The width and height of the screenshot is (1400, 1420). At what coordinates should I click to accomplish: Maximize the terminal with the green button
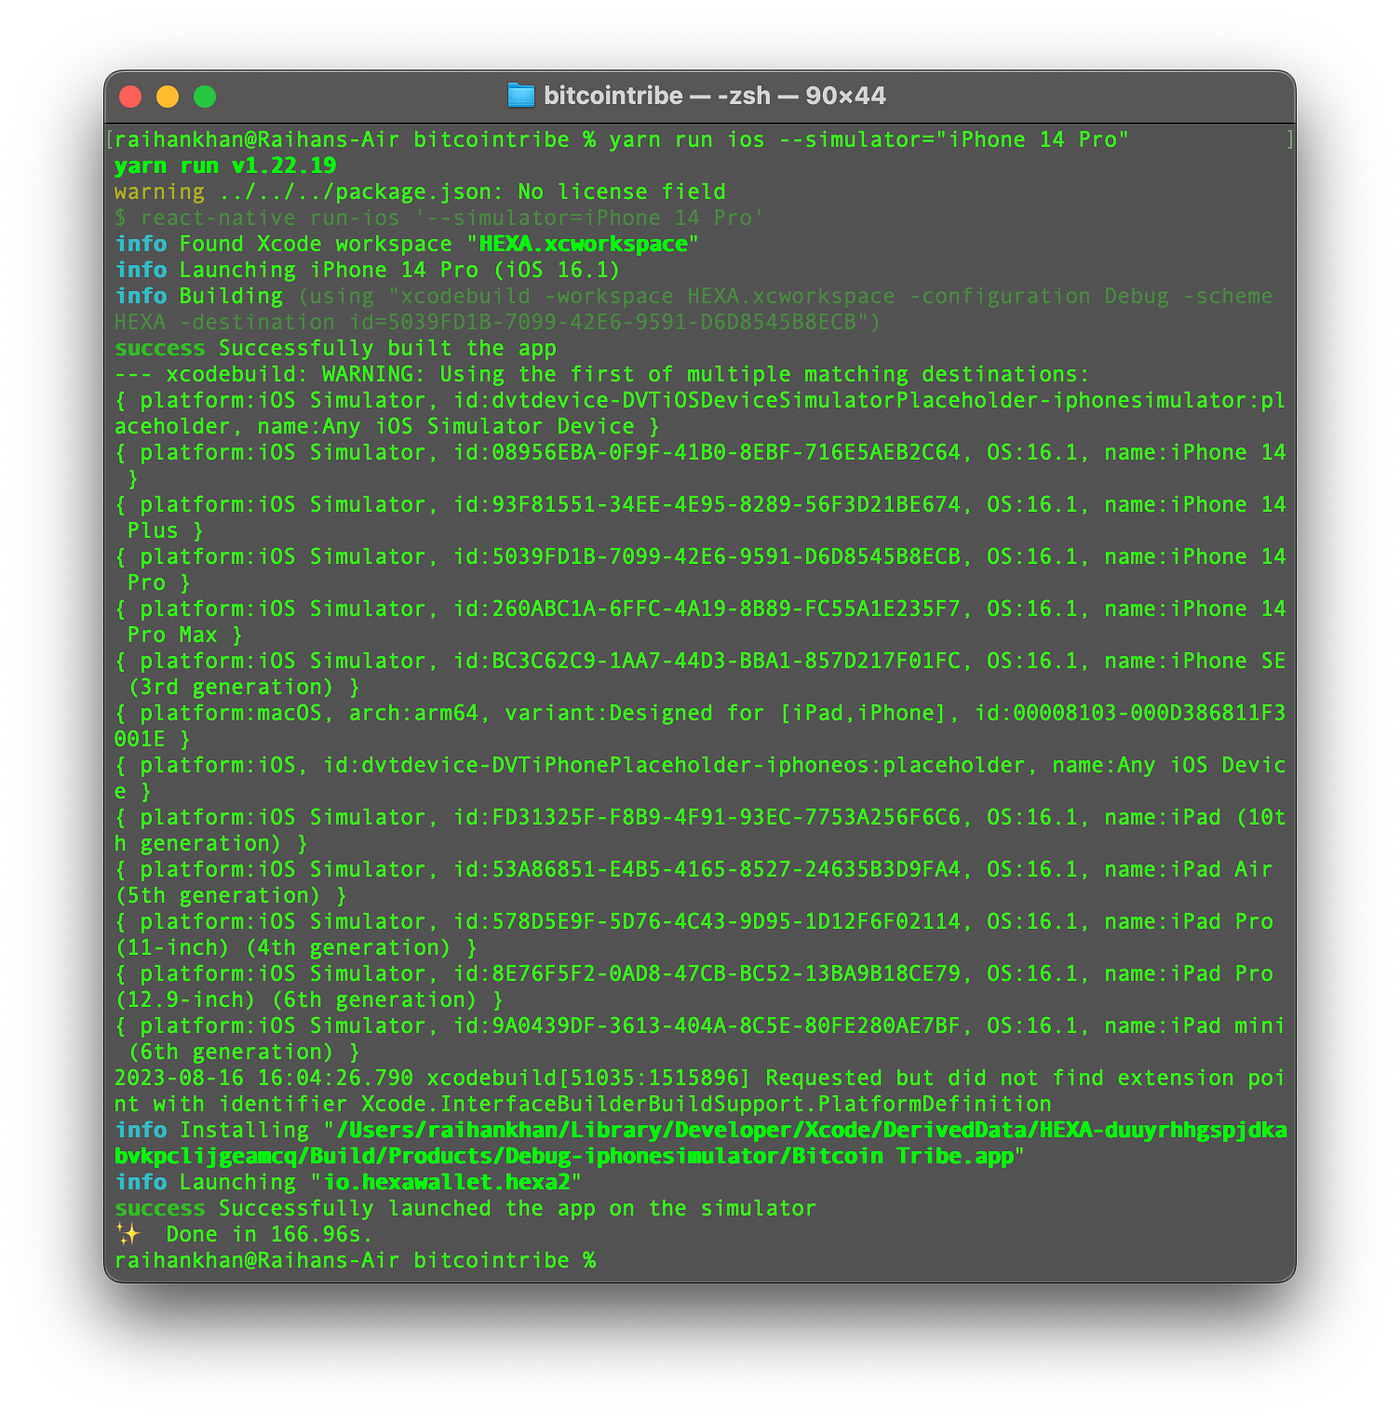click(x=204, y=96)
